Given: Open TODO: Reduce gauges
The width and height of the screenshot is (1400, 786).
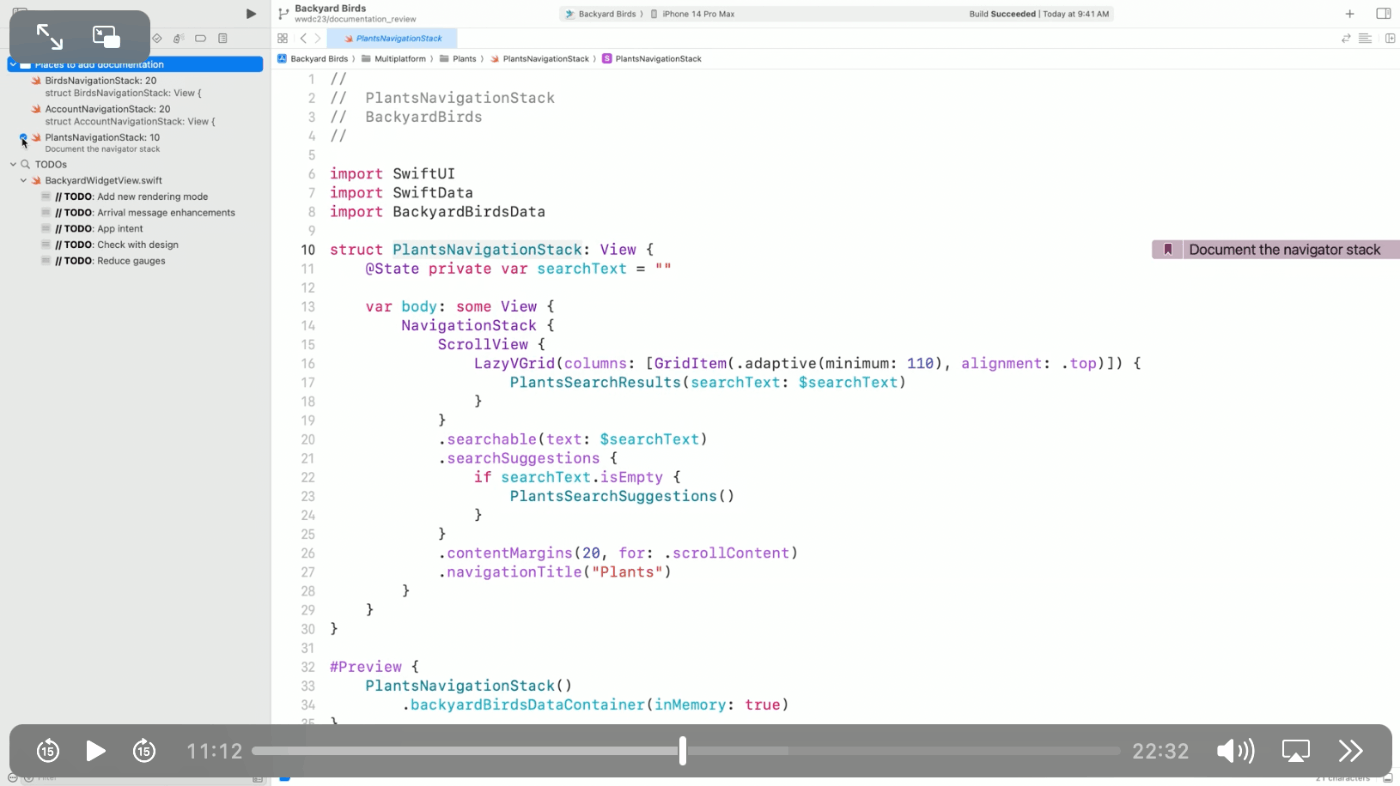Looking at the screenshot, I should (110, 261).
